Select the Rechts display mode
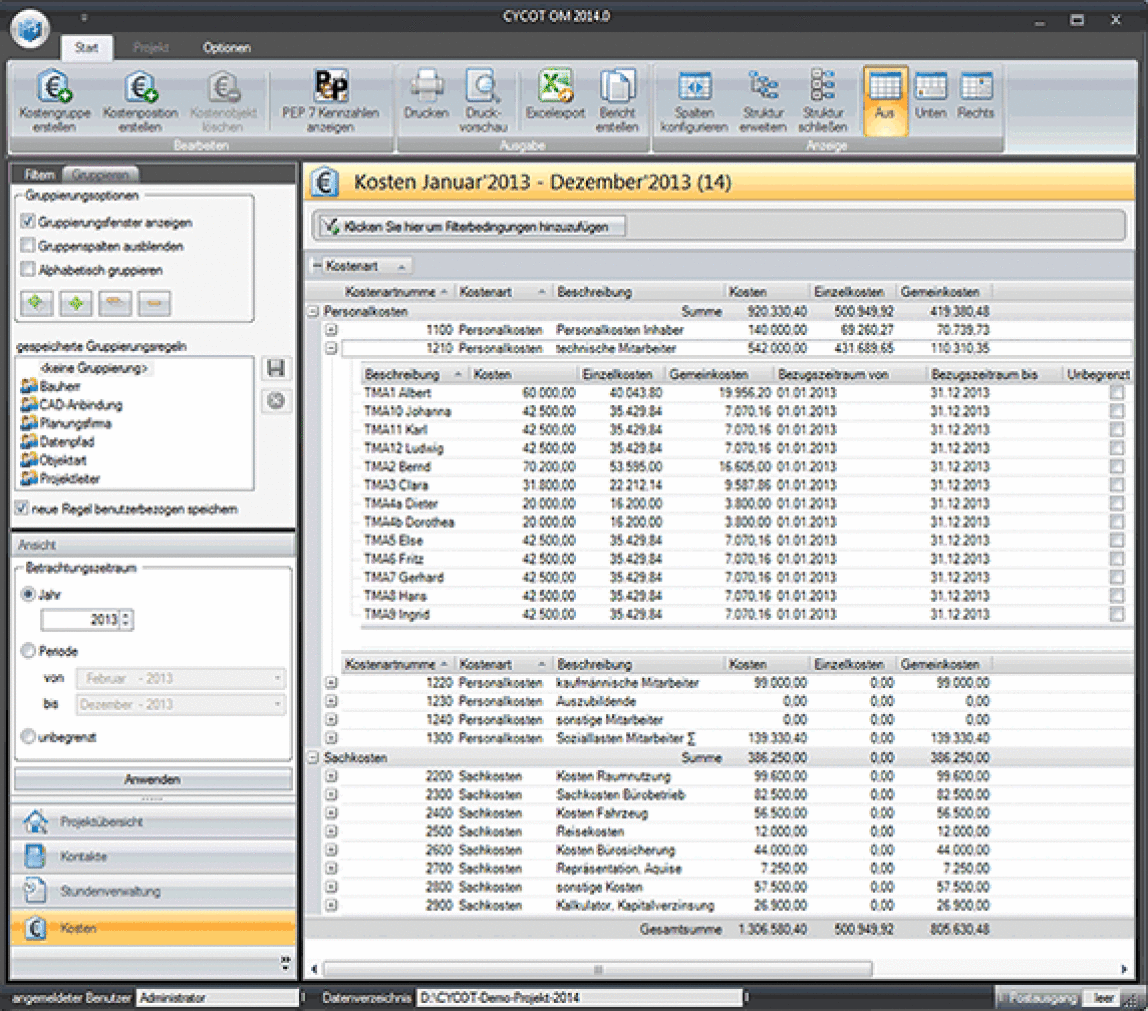The height and width of the screenshot is (1011, 1148). pyautogui.click(x=975, y=95)
